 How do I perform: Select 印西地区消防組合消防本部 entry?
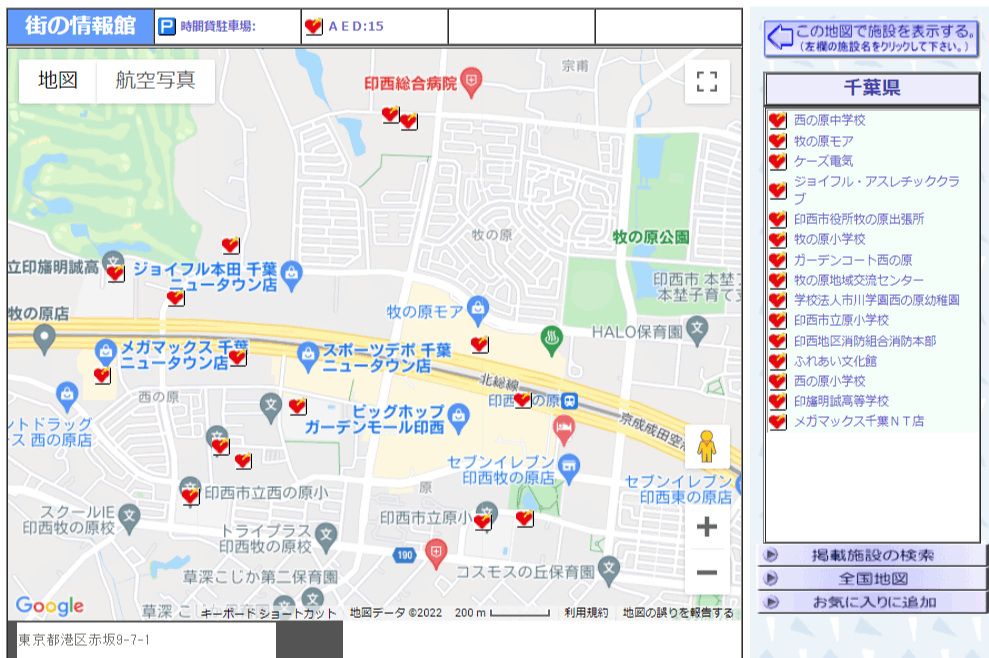coord(865,341)
